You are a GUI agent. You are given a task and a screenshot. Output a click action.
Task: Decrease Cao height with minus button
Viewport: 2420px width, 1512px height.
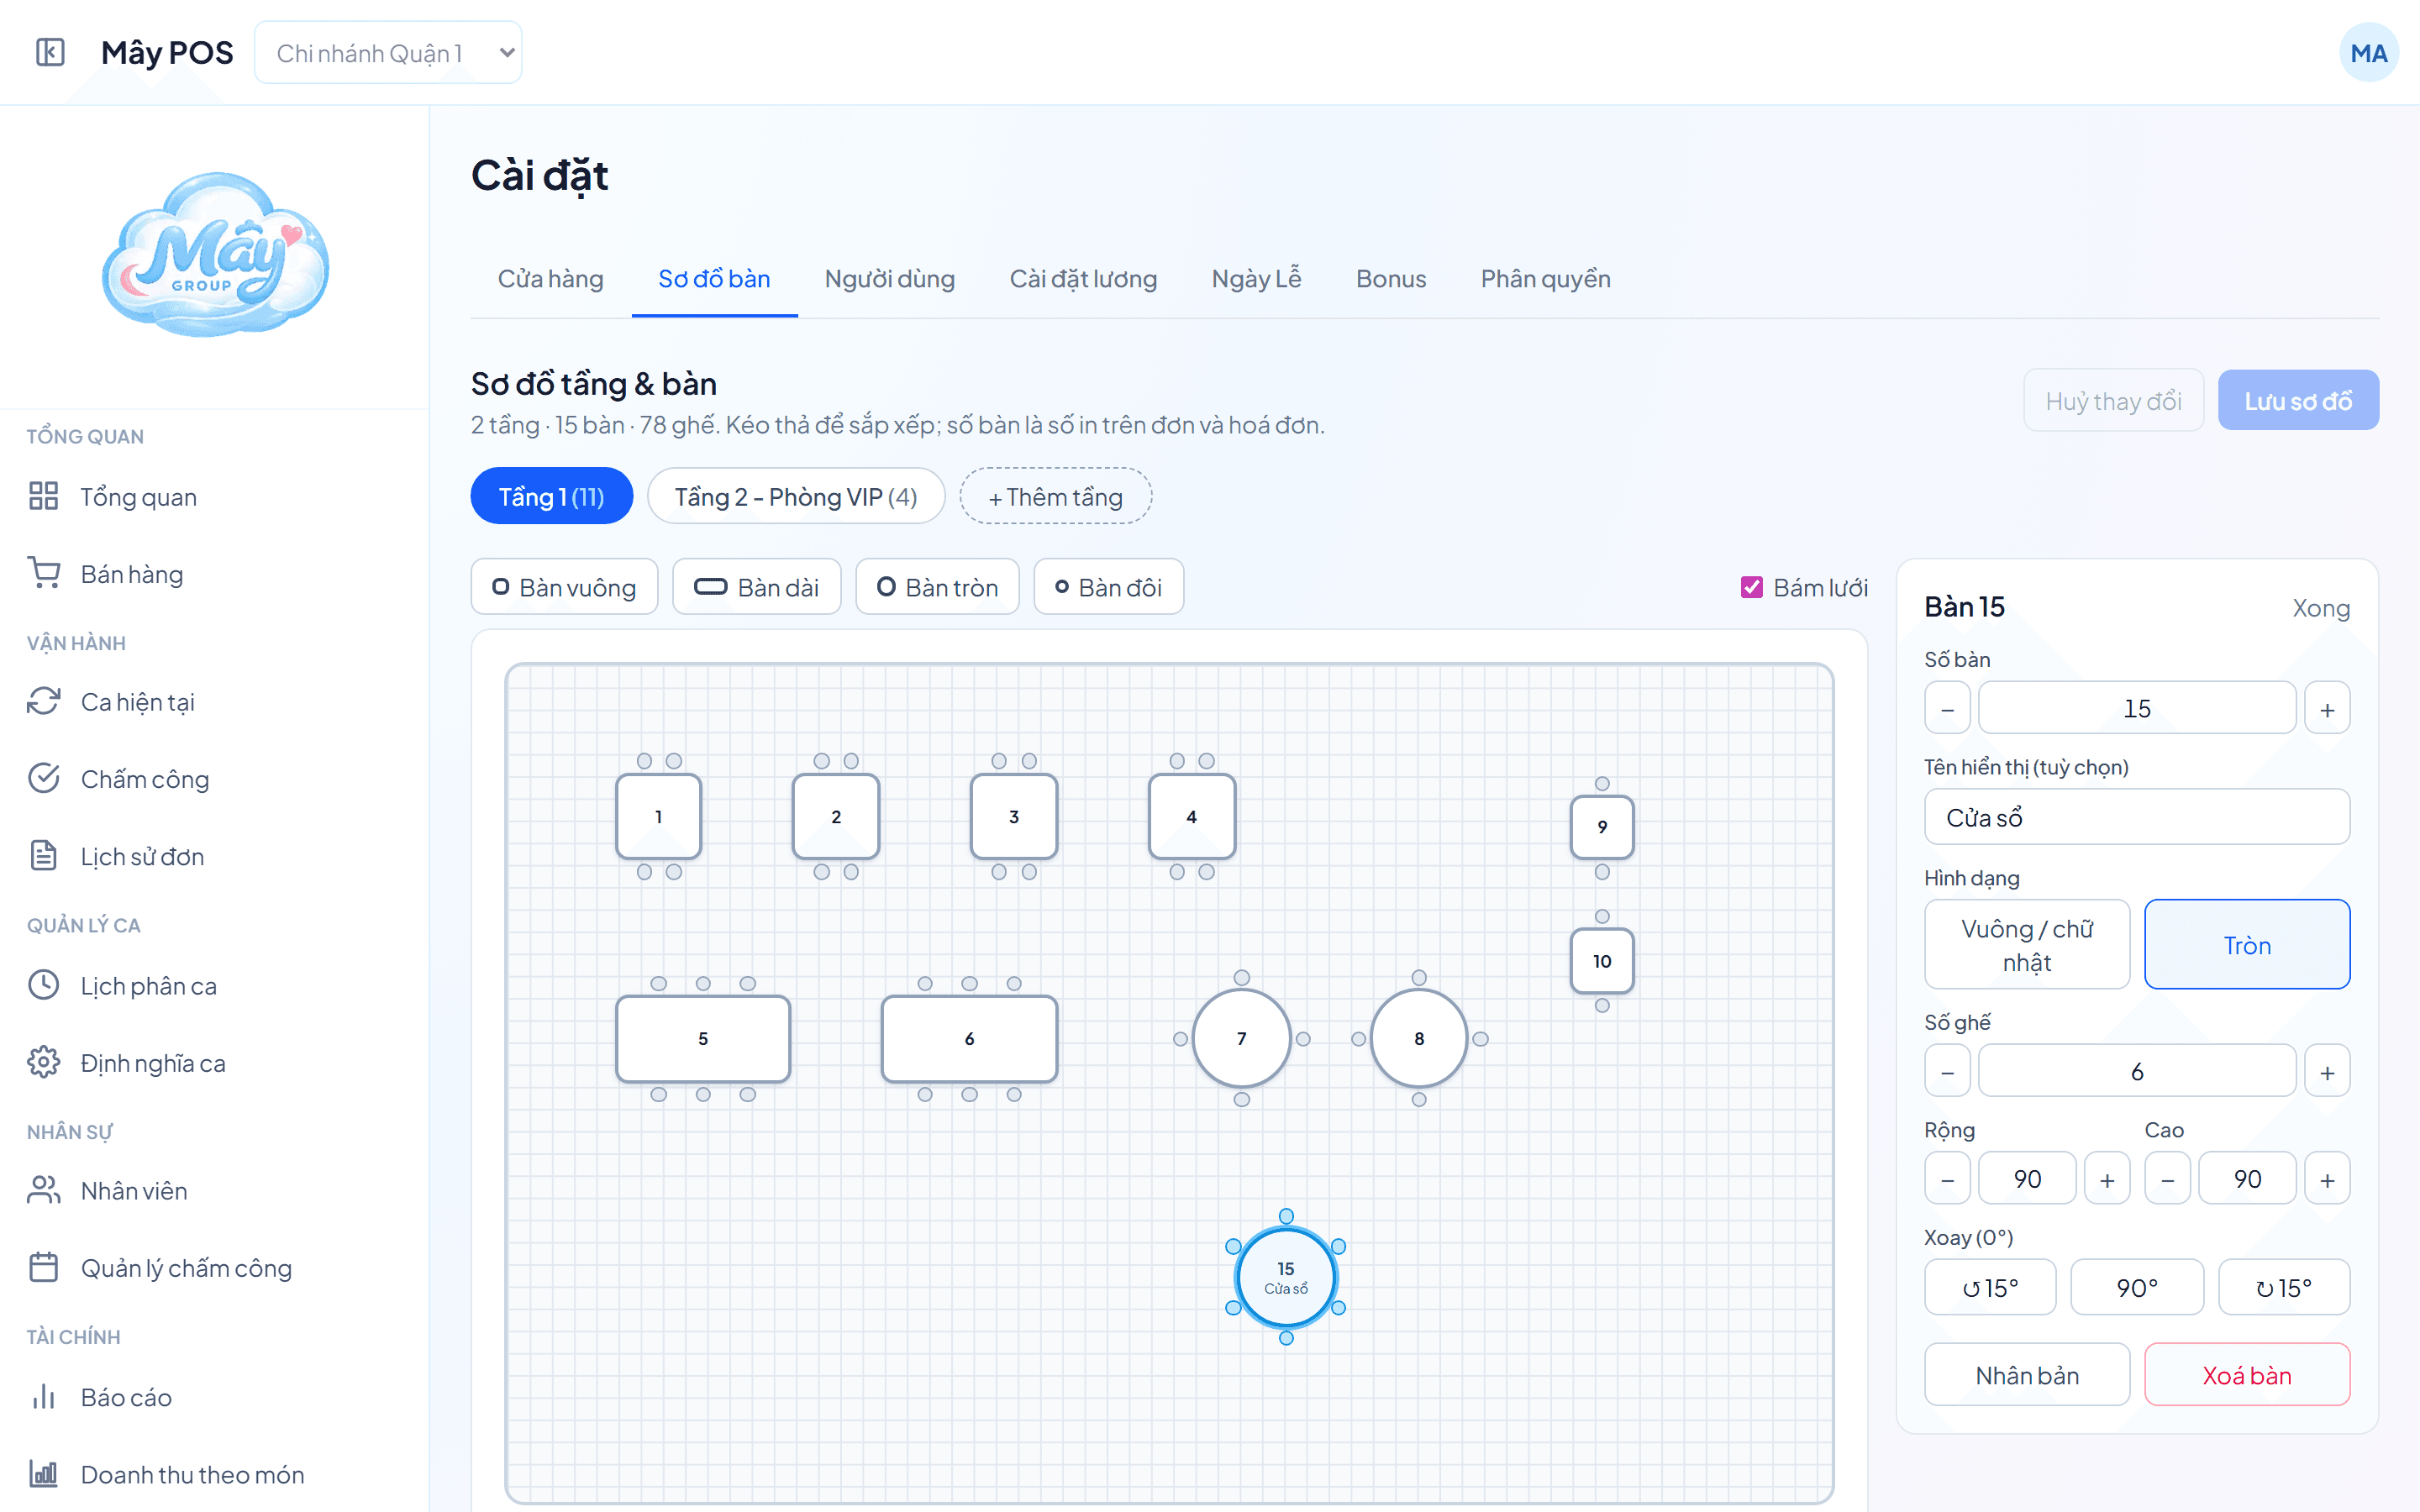pos(2167,1179)
